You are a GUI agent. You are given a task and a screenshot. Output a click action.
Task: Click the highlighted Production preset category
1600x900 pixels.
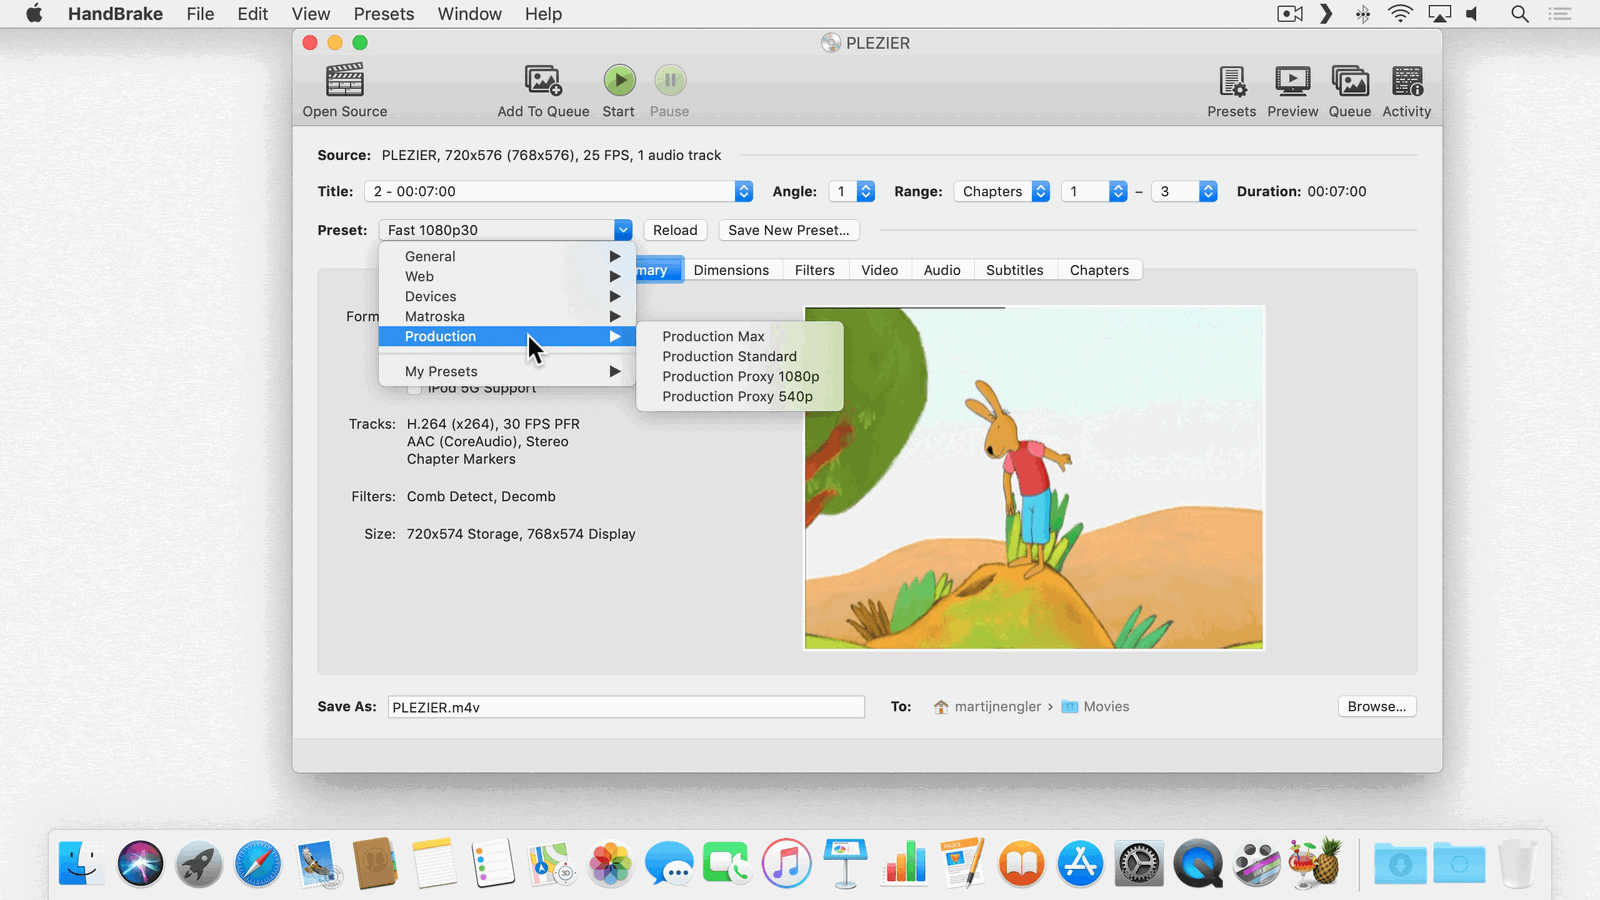507,337
